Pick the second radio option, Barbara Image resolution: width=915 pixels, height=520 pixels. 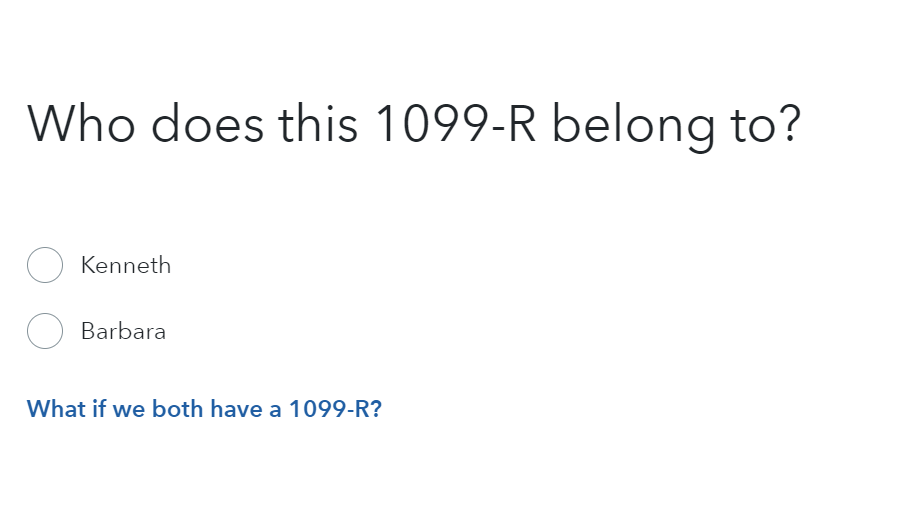pos(45,331)
